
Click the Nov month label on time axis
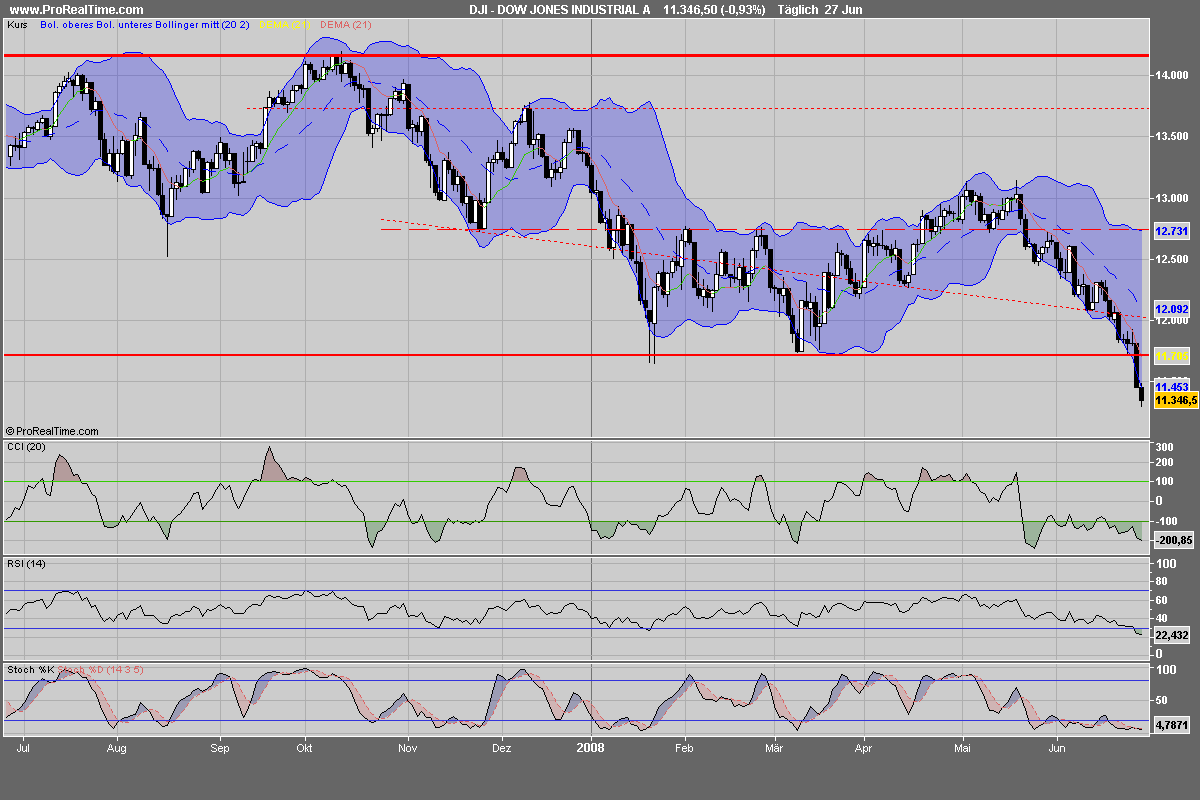tap(407, 746)
